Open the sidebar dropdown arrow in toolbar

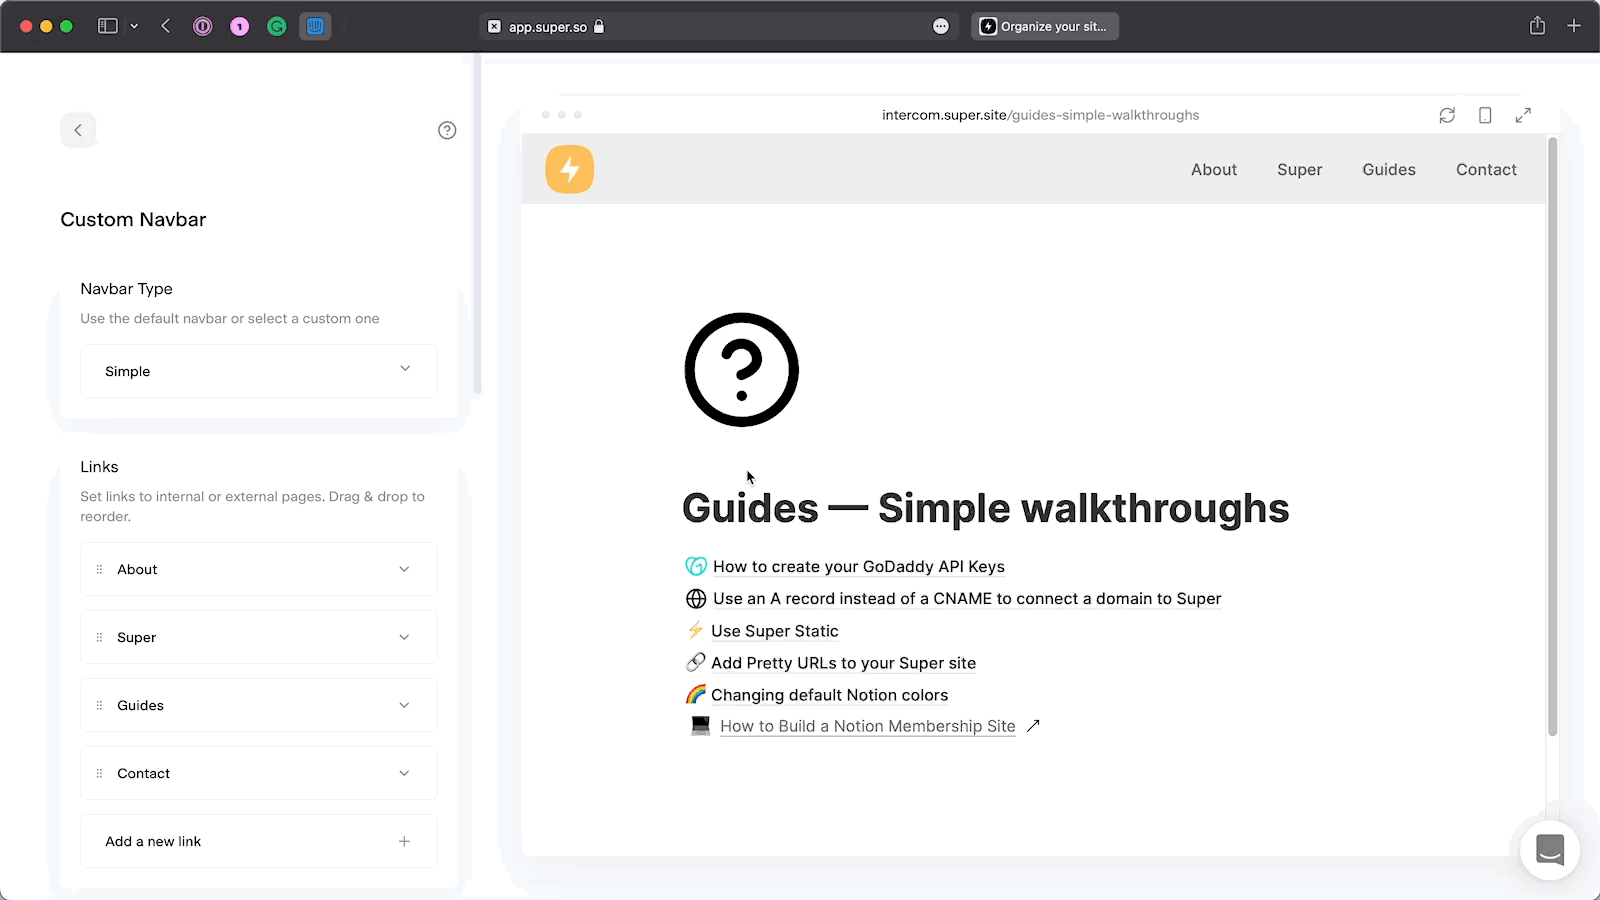point(134,26)
